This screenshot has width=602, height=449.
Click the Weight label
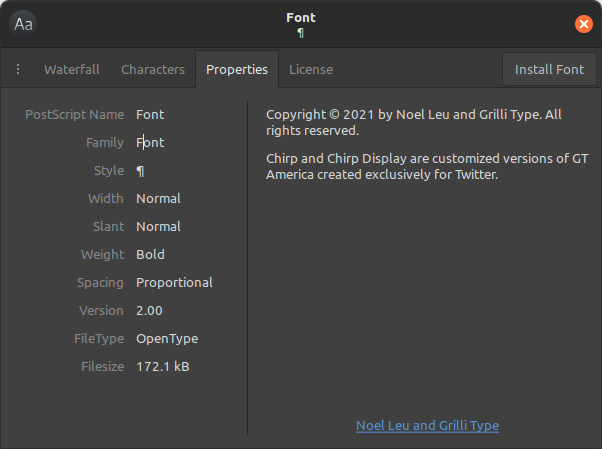(x=103, y=255)
